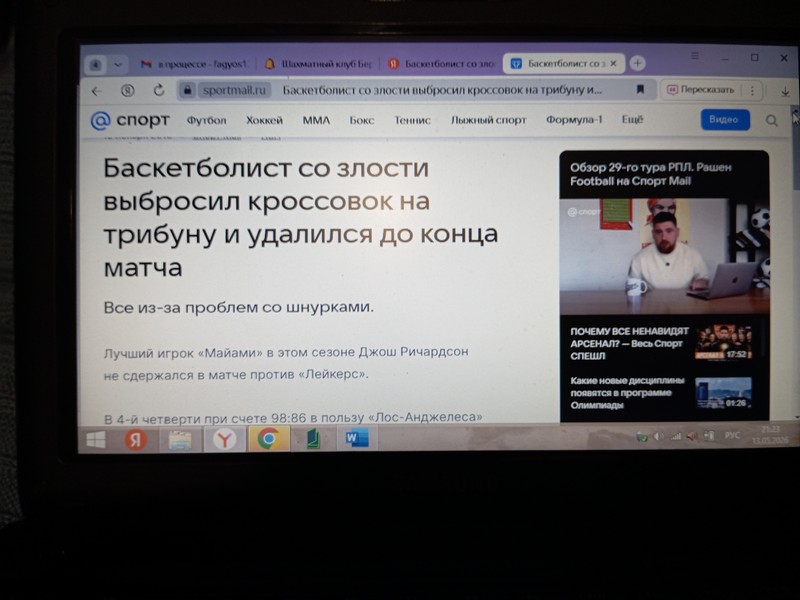This screenshot has width=800, height=600.
Task: Click the Yandex home round icon
Action: 128,91
